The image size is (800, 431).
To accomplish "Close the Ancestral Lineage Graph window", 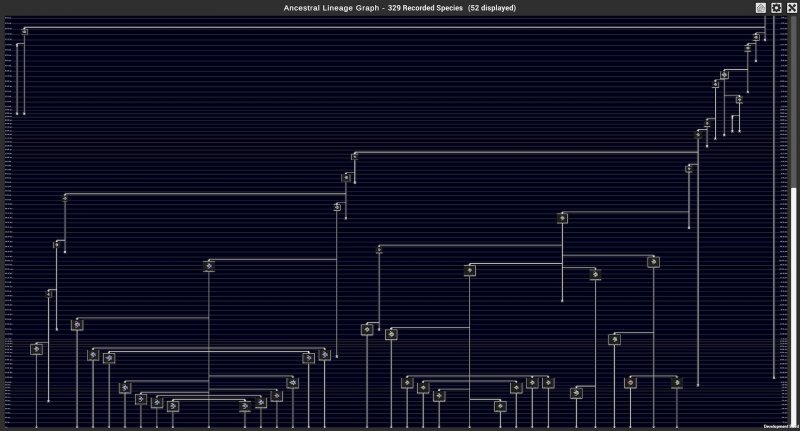I will [791, 7].
